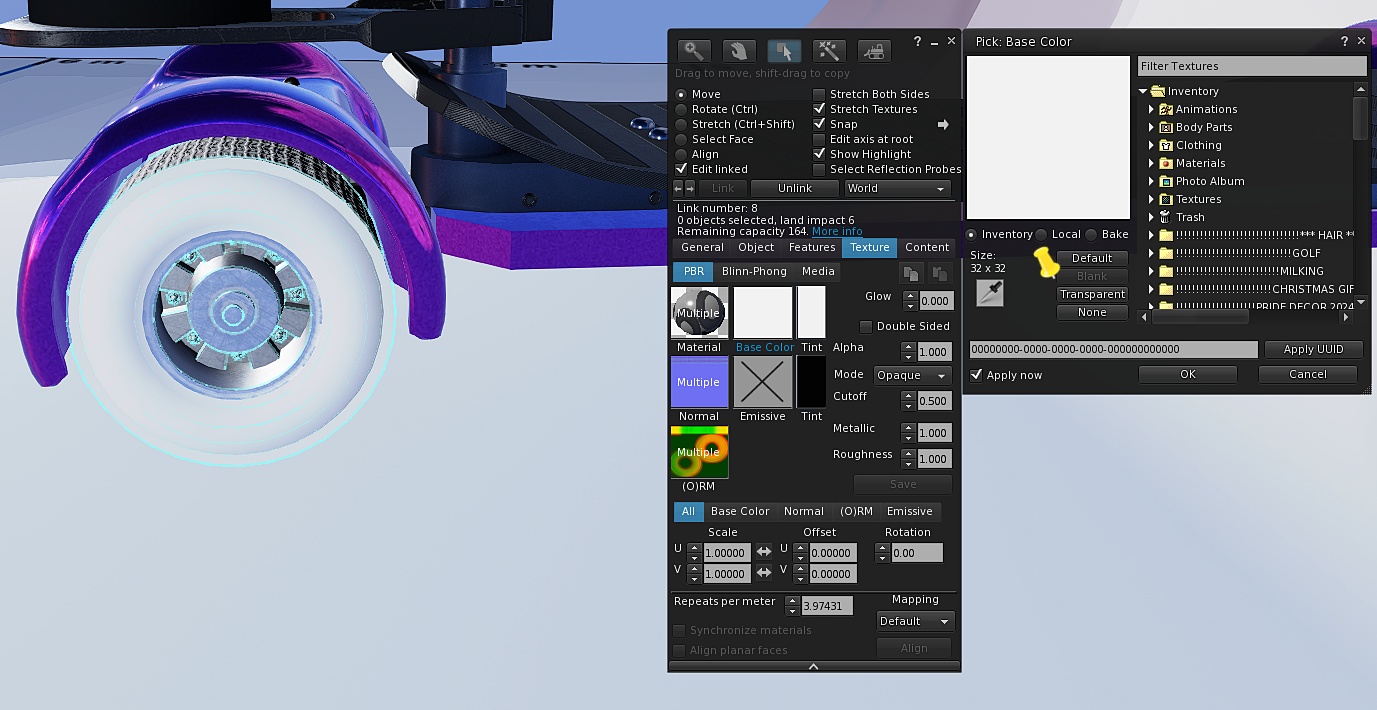
Task: Choose the Create magic wand tool
Action: pyautogui.click(x=829, y=51)
